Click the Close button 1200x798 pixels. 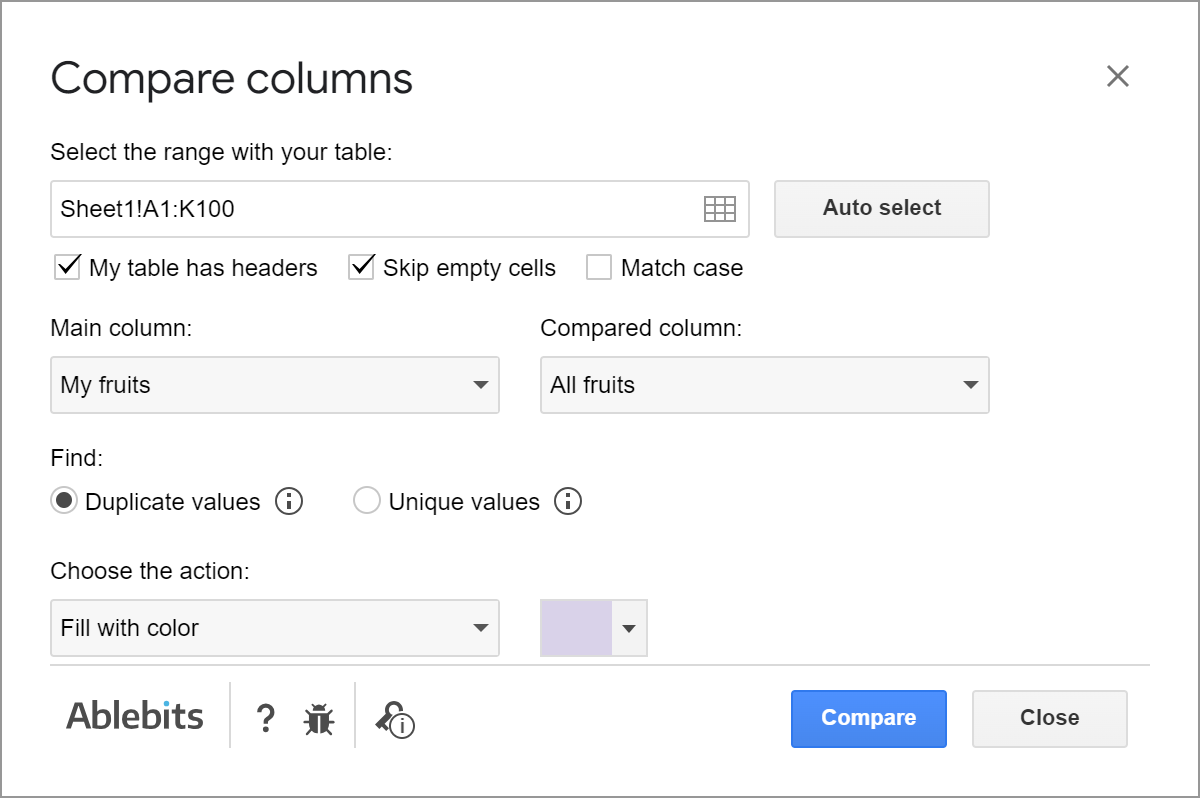(x=1050, y=718)
